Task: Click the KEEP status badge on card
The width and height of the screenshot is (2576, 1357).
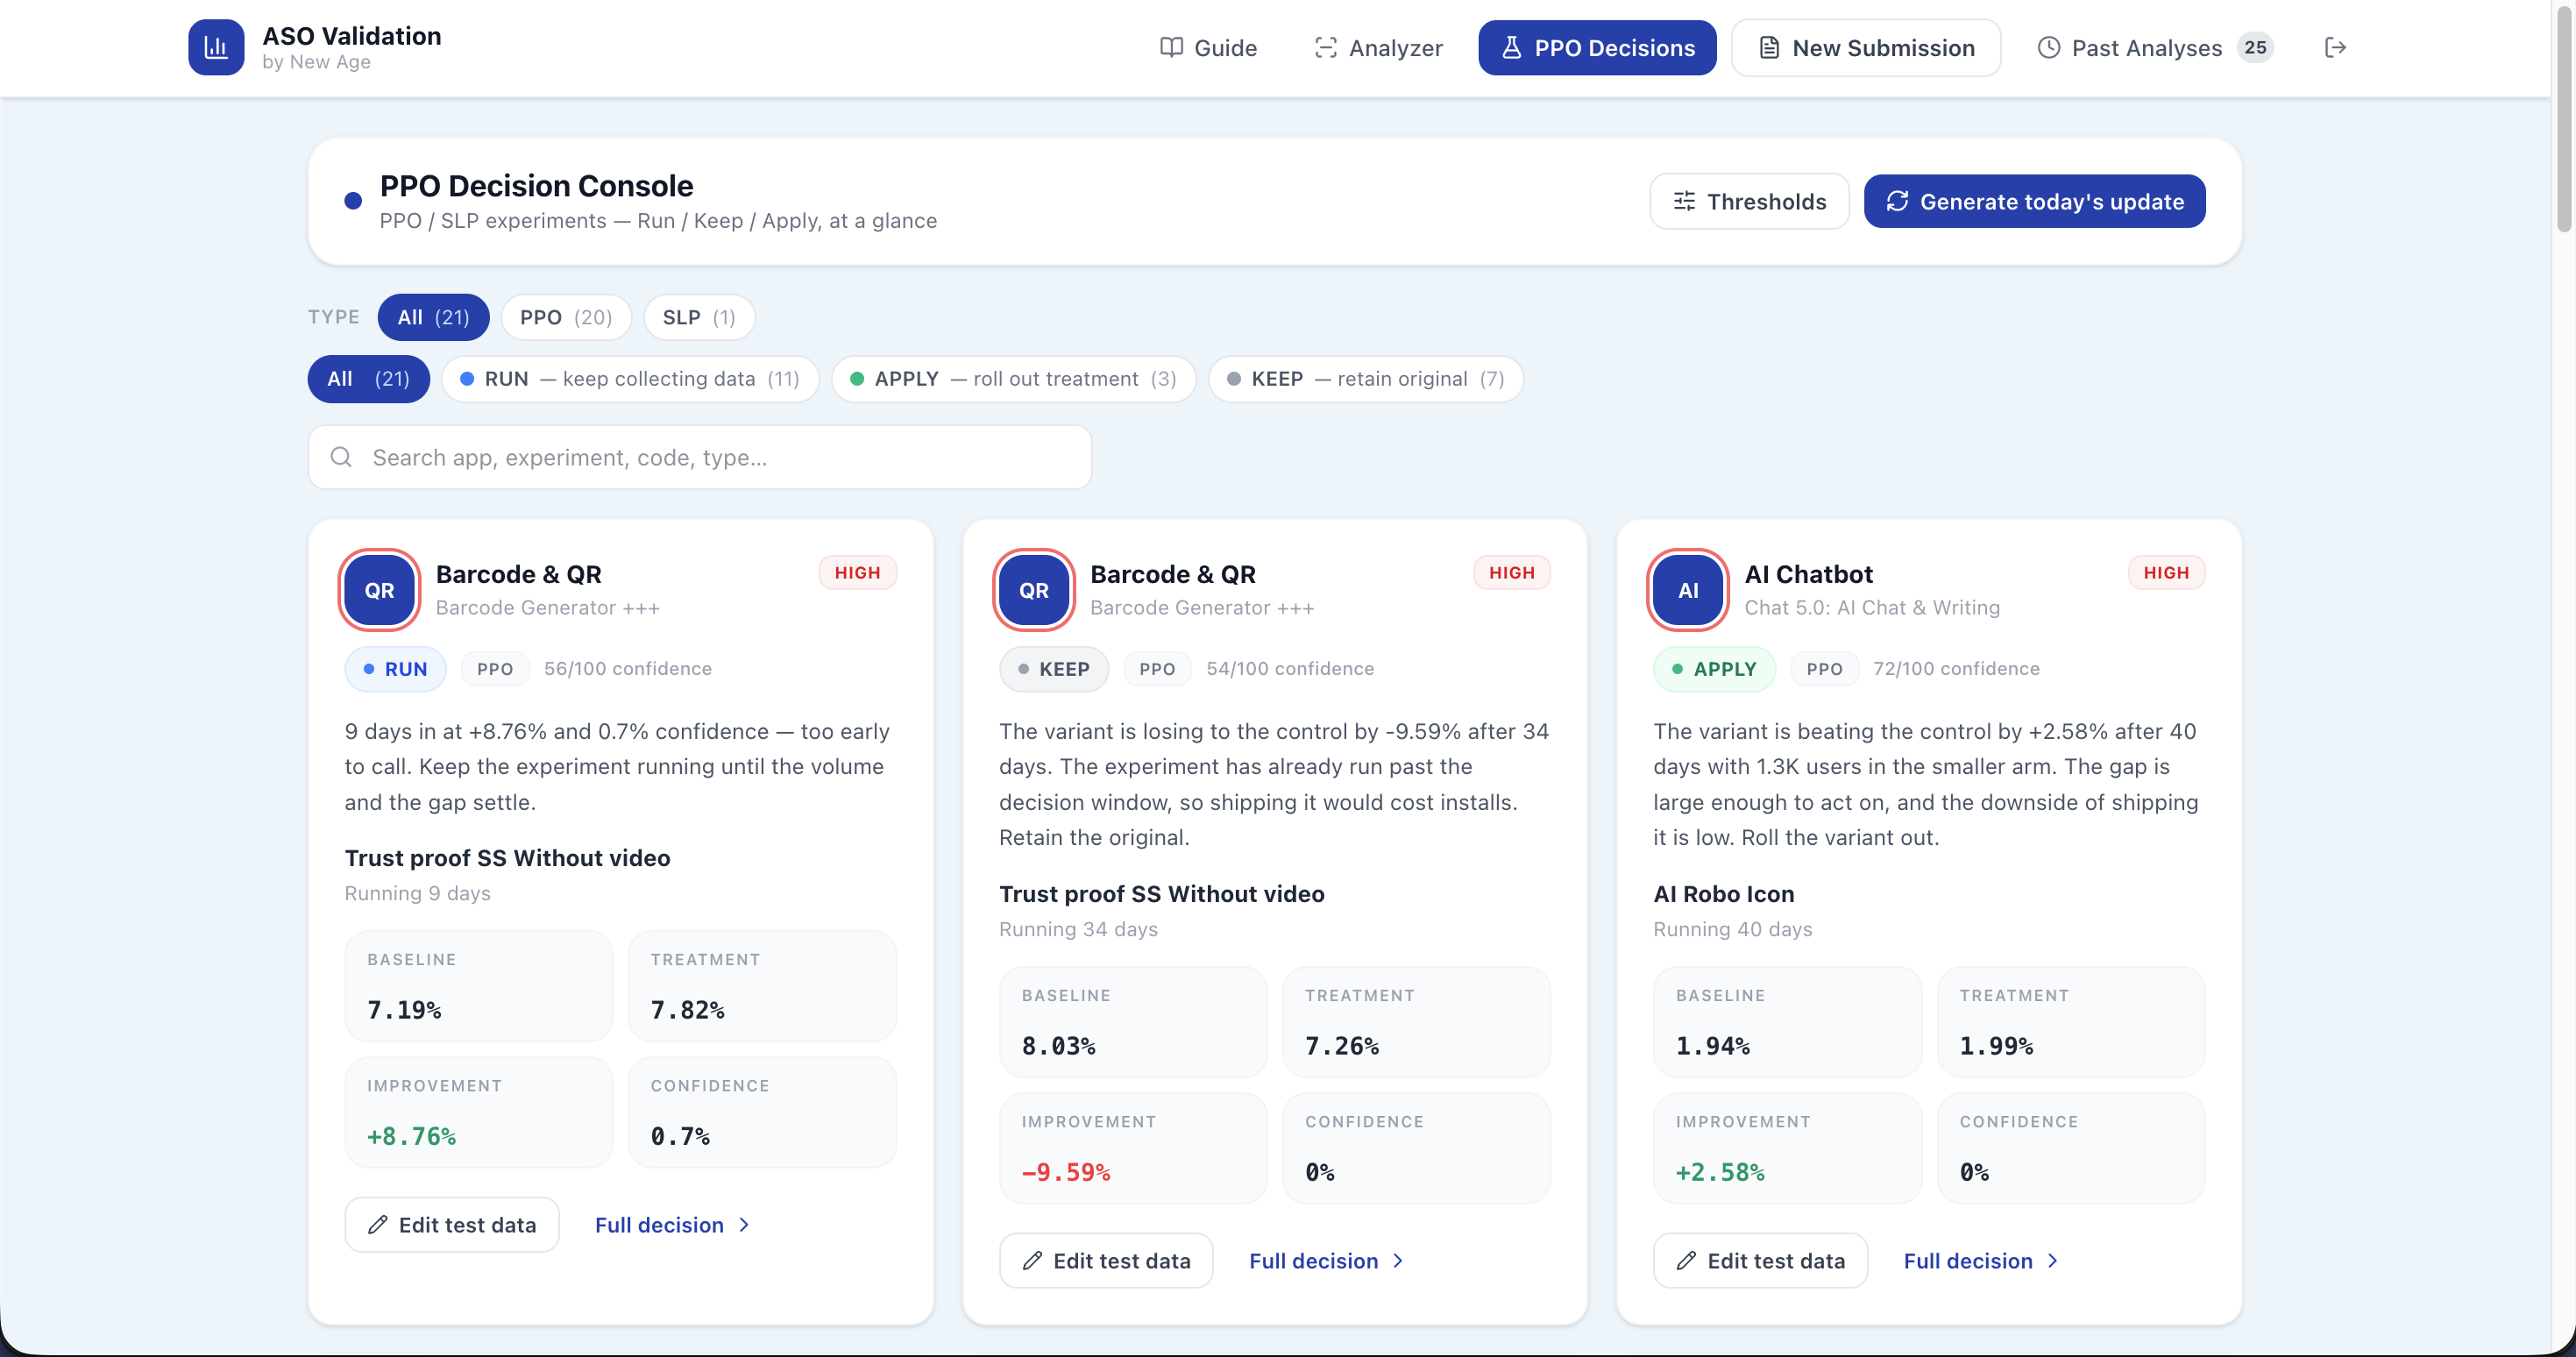Action: [x=1054, y=669]
